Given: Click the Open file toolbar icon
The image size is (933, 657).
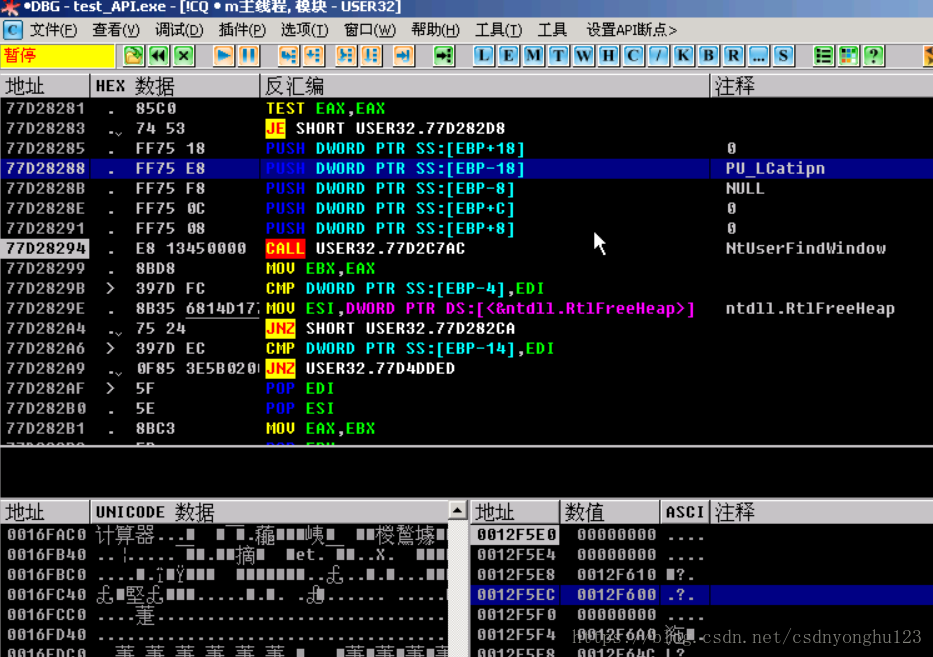Looking at the screenshot, I should pyautogui.click(x=133, y=56).
